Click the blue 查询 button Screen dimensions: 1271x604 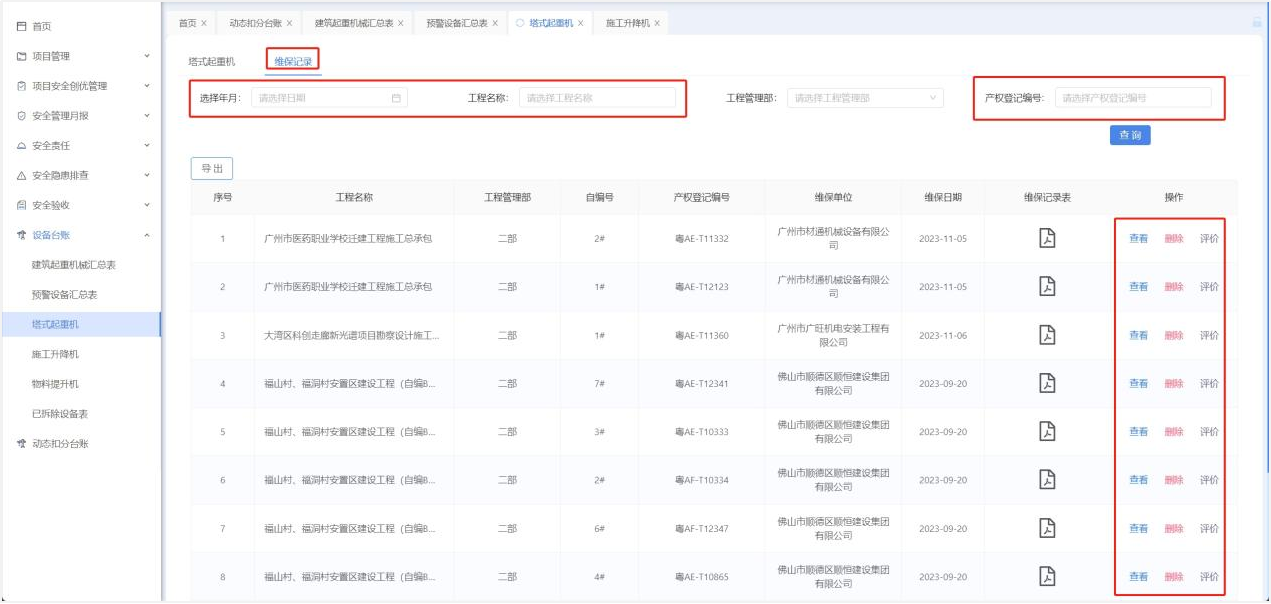(1129, 135)
